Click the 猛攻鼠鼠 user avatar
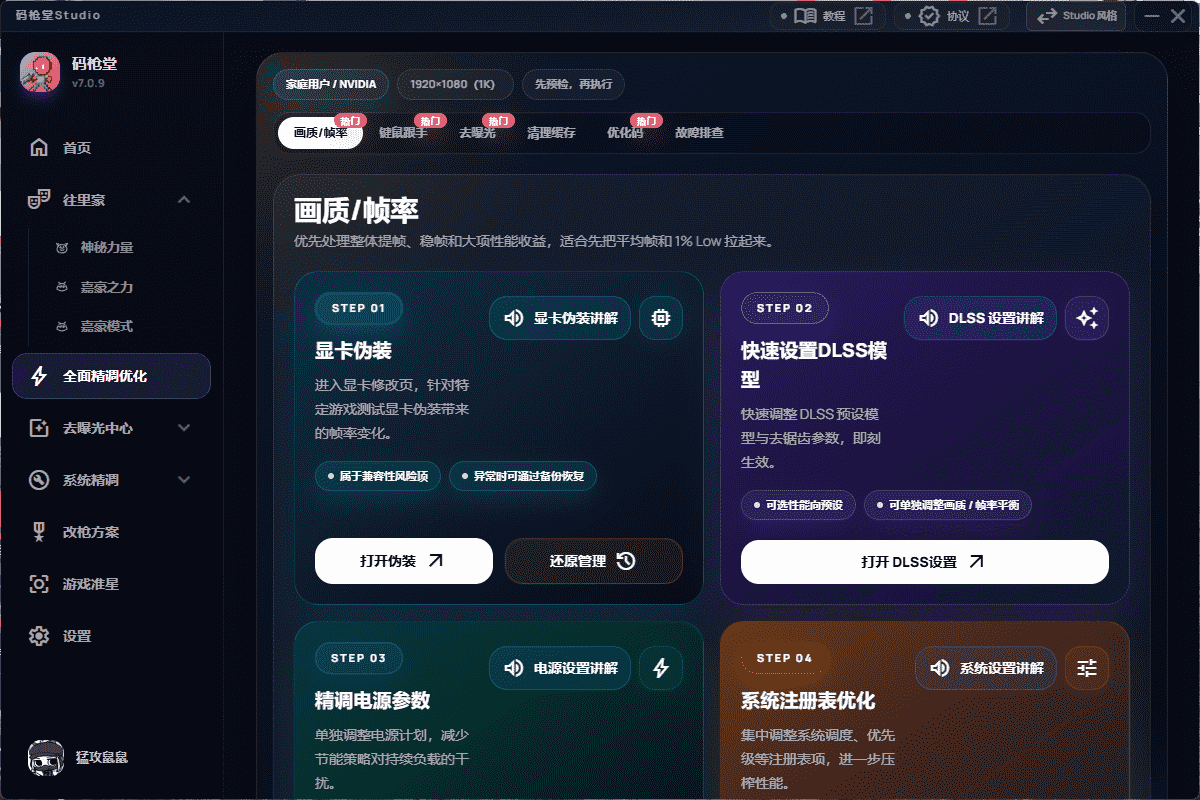Screen dimensions: 1200x800 point(46,760)
